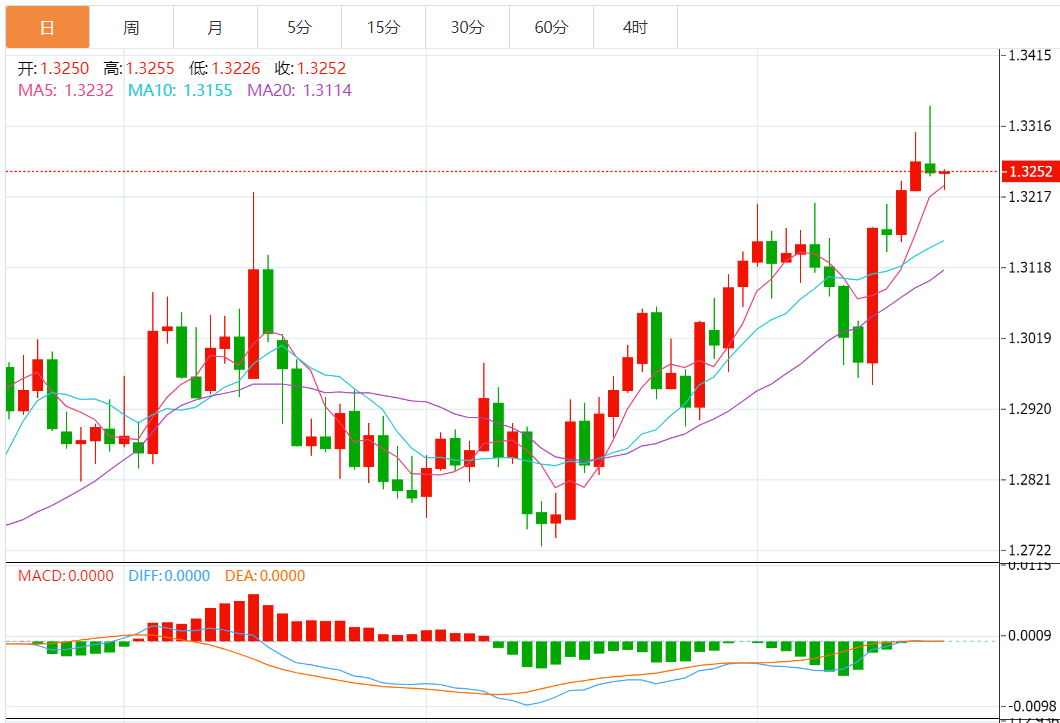This screenshot has height=723, width=1060.
Task: Click the 1.2722 price axis label
Action: [x=1030, y=551]
